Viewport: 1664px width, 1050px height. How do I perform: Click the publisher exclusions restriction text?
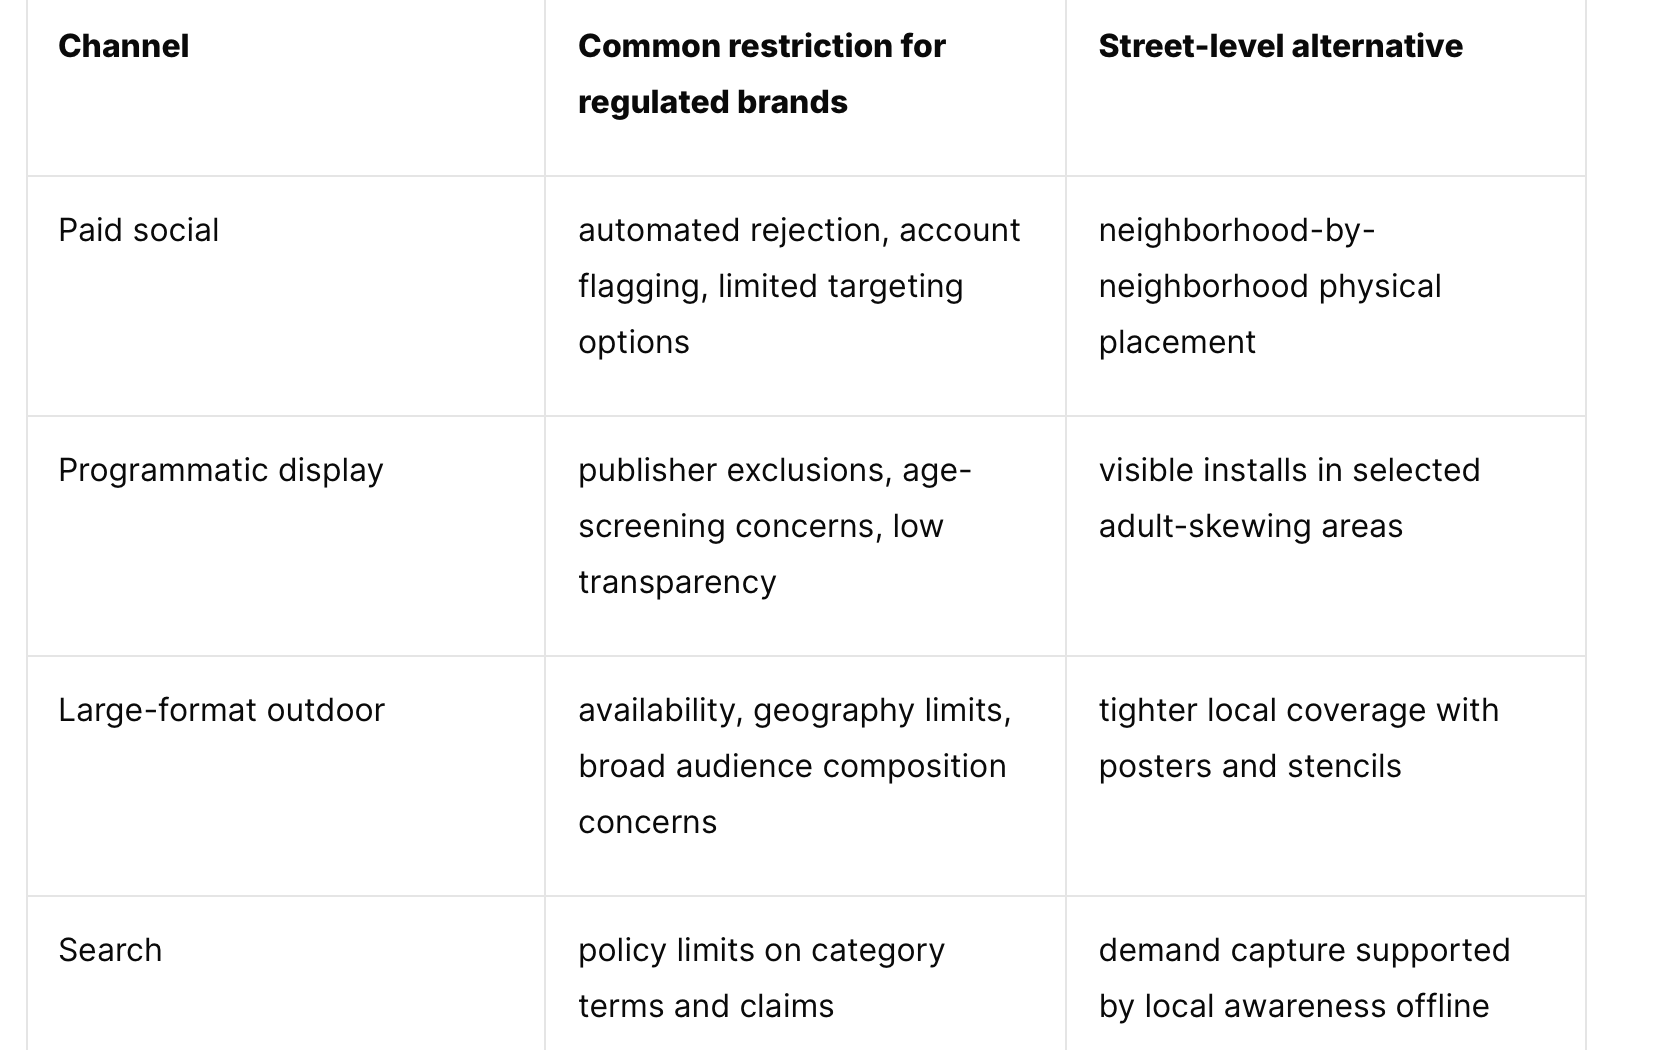pos(775,526)
